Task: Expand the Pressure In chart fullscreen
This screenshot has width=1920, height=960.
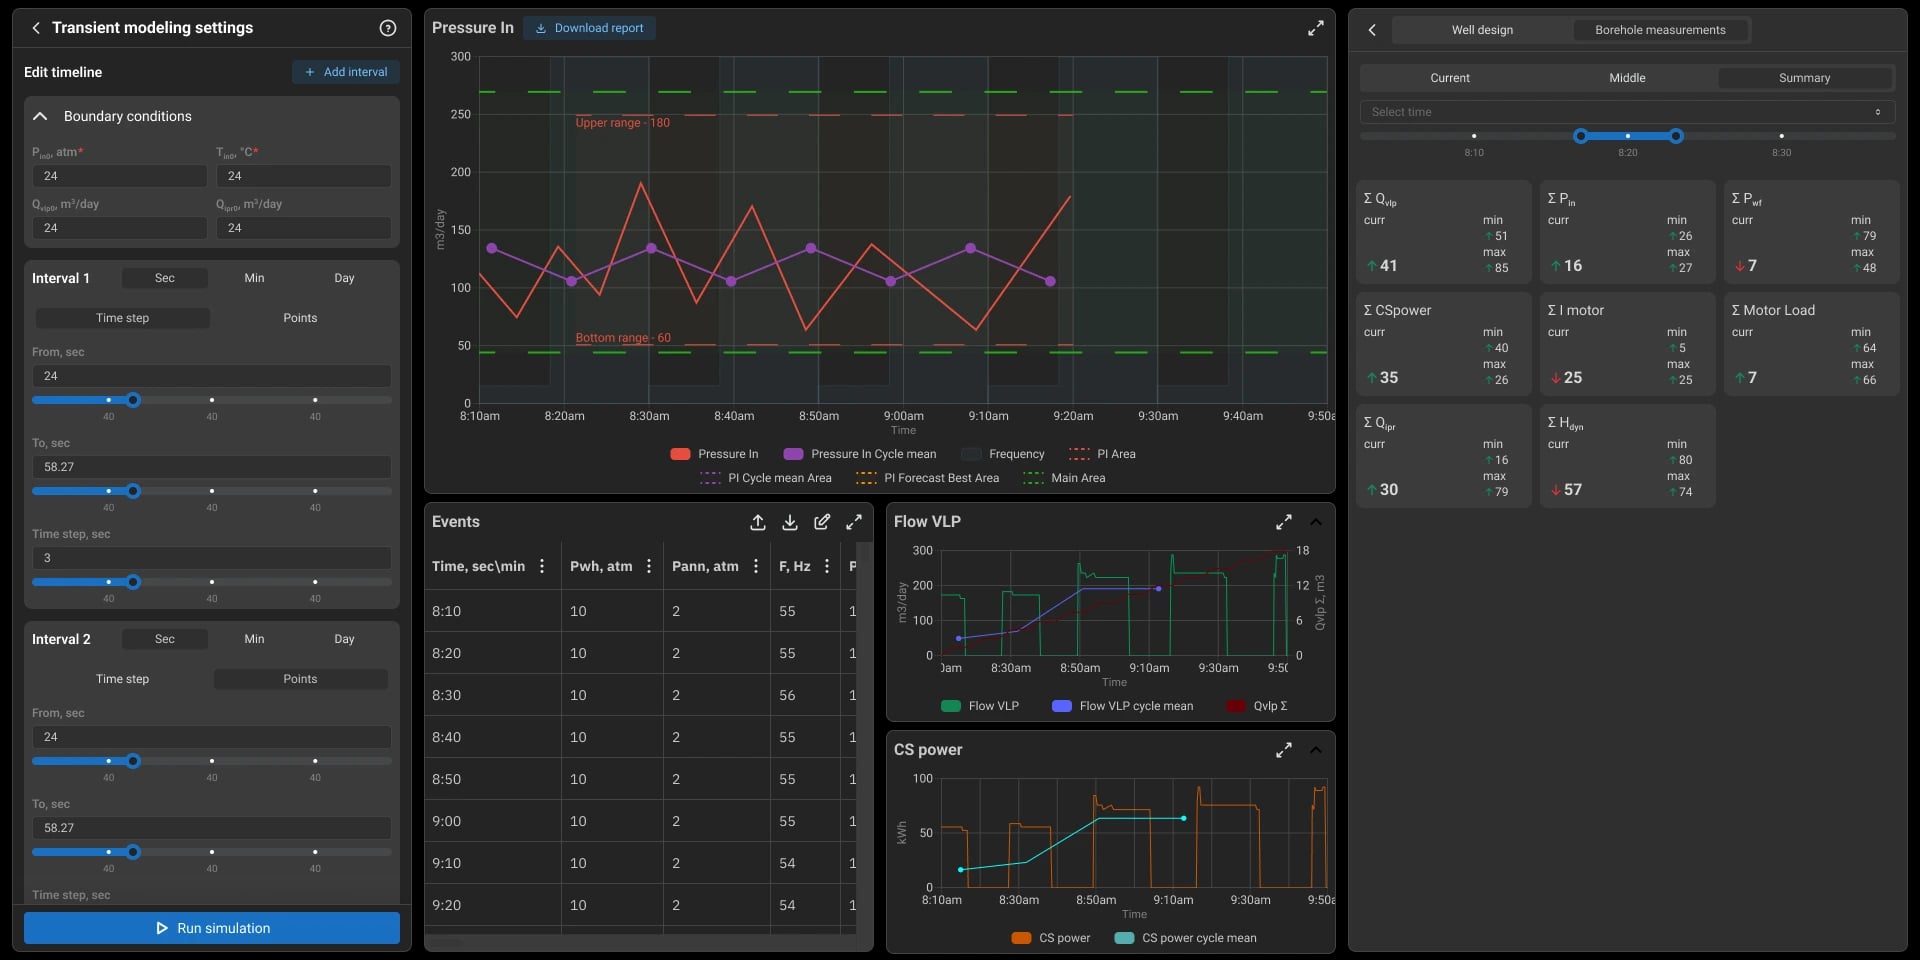Action: point(1316,28)
